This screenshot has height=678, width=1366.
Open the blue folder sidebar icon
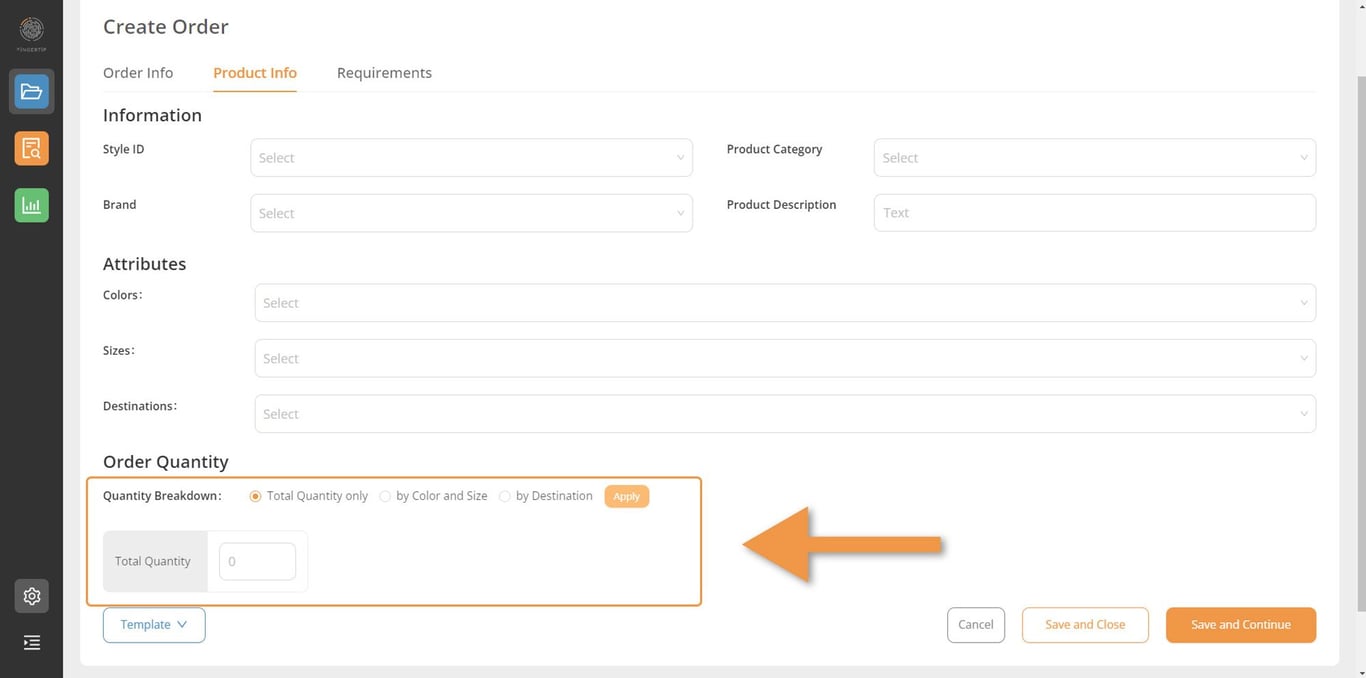32,92
